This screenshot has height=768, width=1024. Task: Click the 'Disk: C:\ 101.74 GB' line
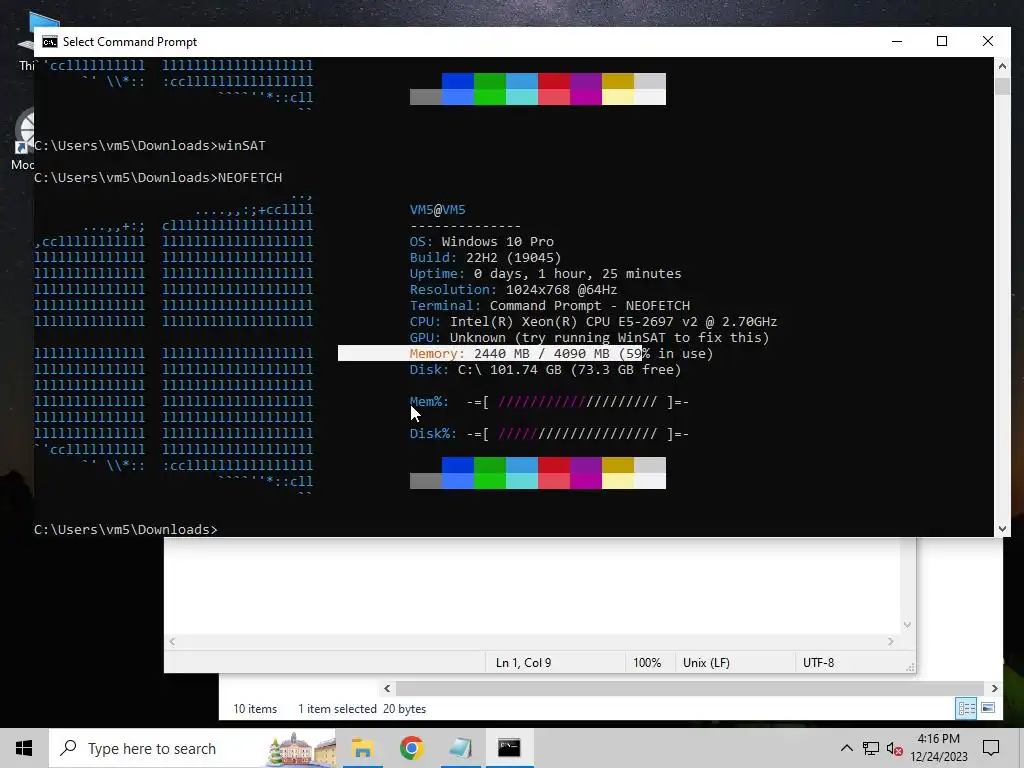545,370
